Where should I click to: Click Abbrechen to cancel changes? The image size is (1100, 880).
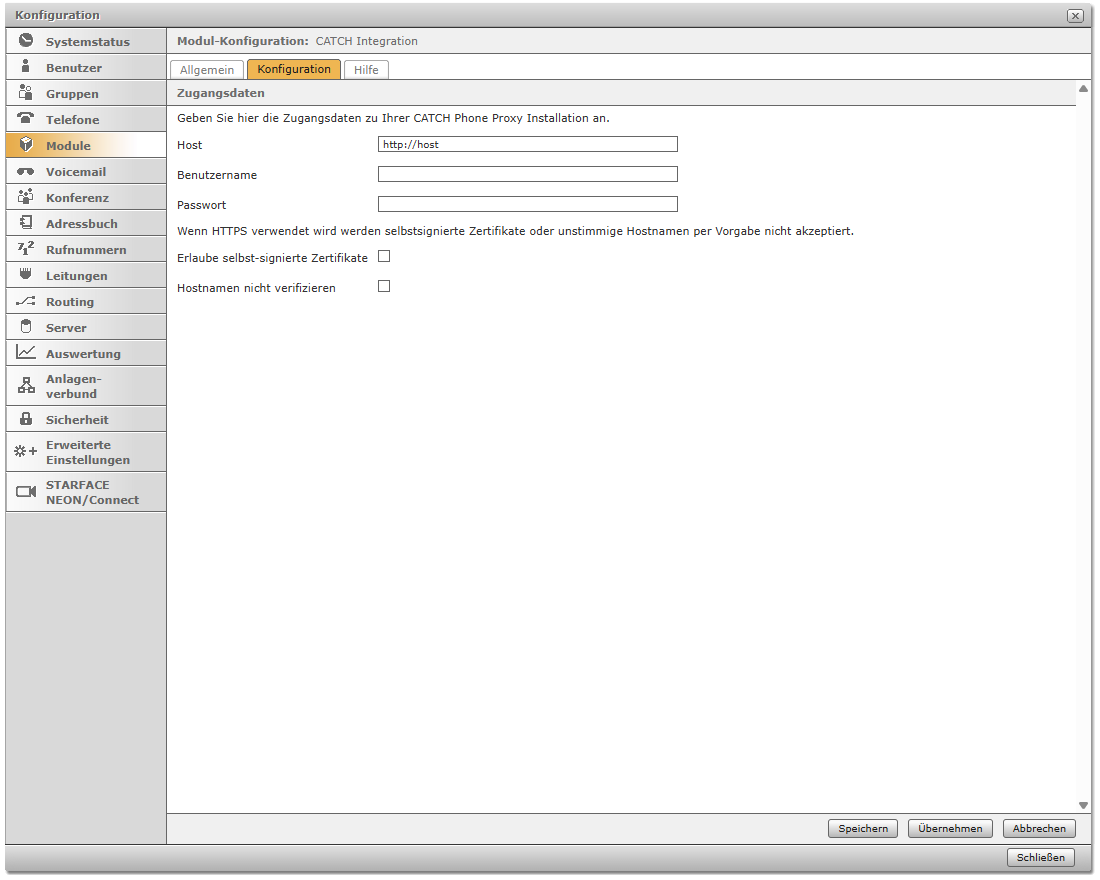coord(1039,829)
